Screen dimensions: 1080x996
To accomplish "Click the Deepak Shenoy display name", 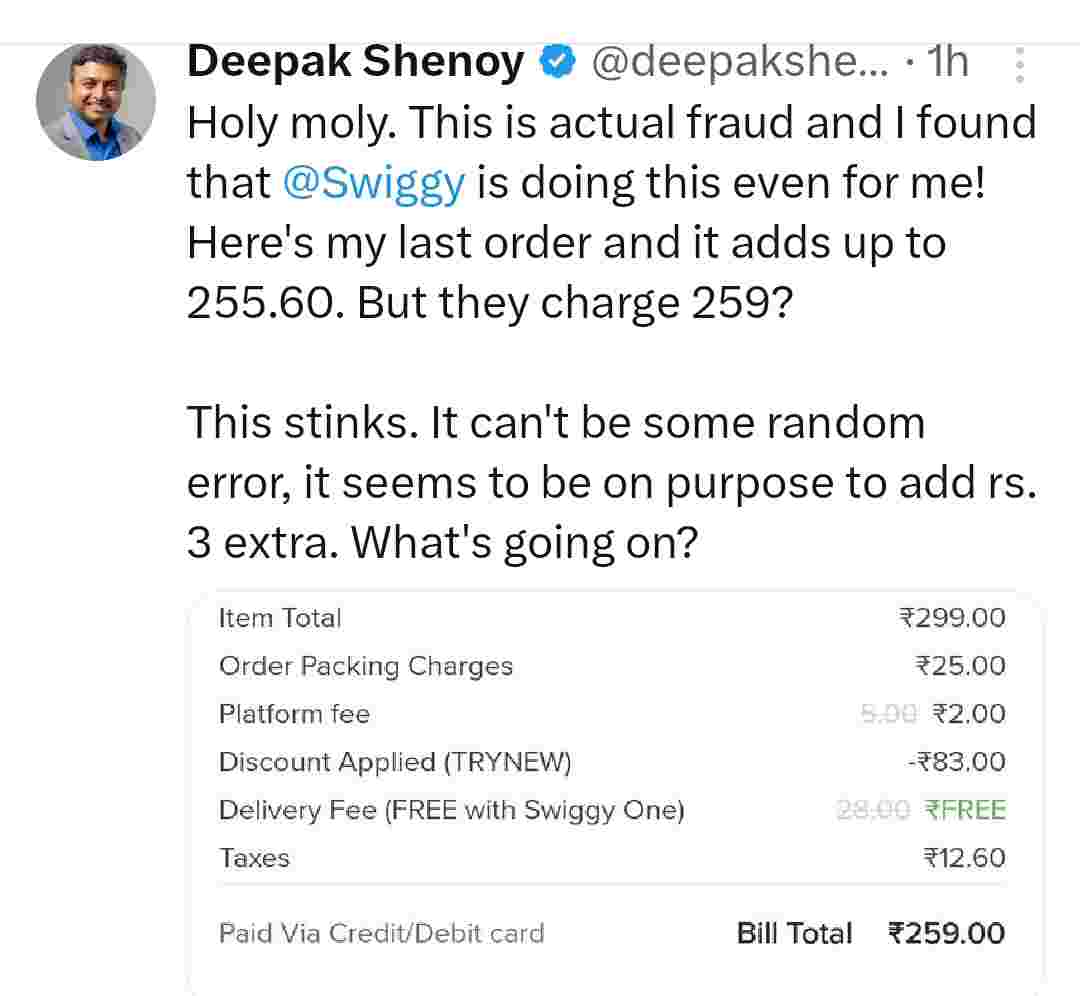I will 355,62.
